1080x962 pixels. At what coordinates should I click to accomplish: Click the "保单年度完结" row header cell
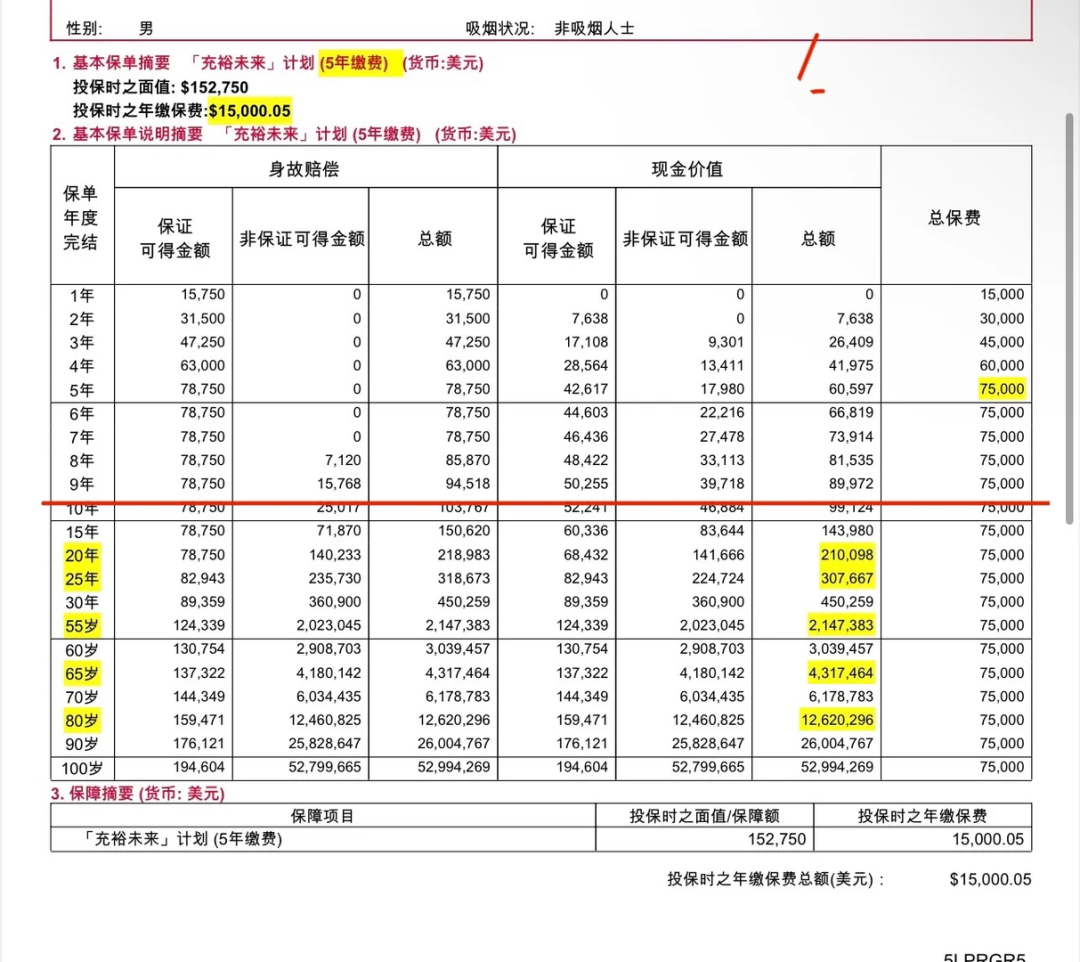82,217
